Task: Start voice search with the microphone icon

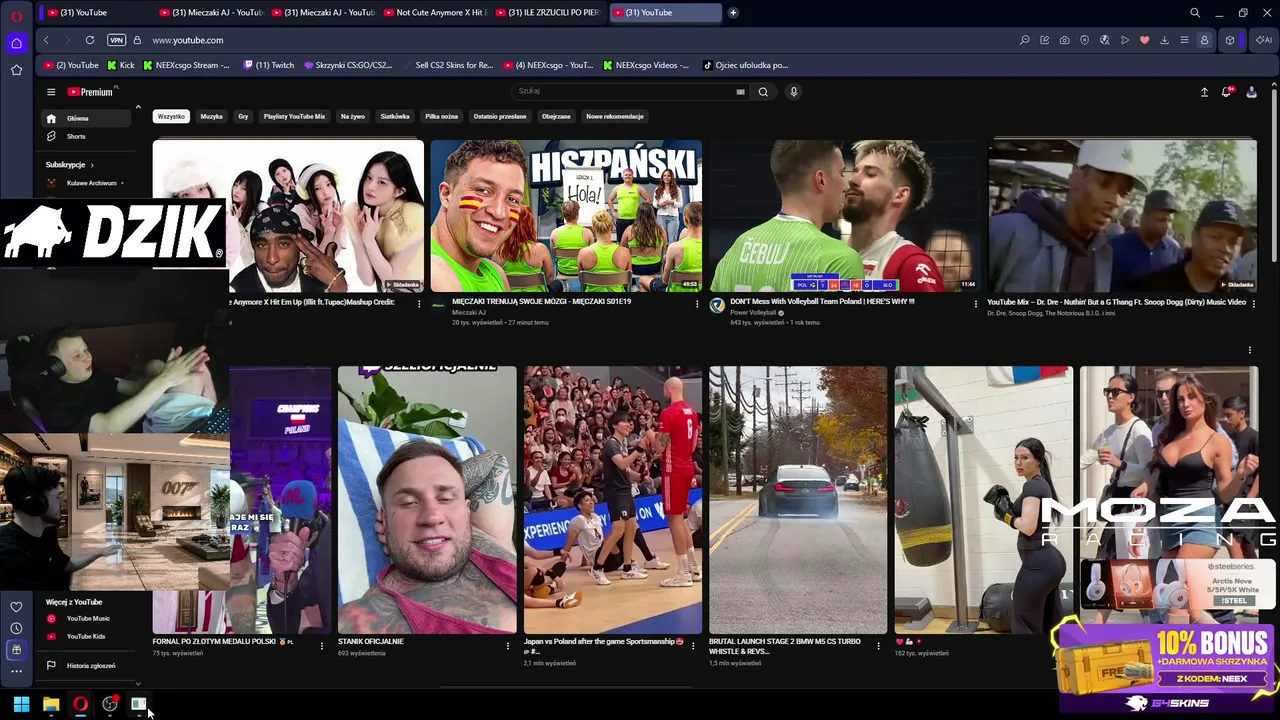Action: (794, 92)
